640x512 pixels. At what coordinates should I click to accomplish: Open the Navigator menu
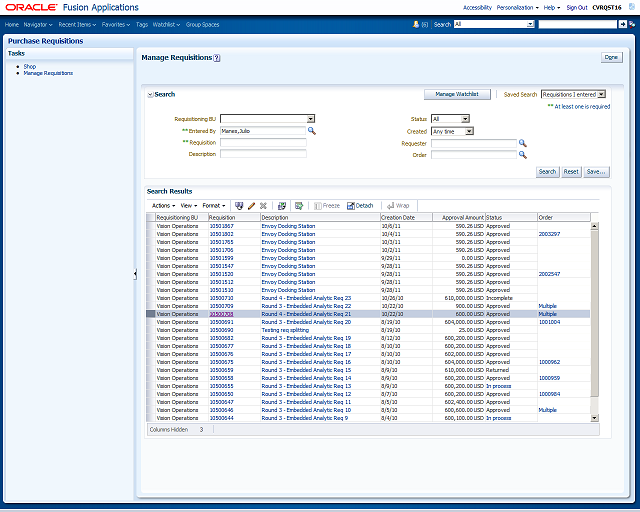(x=38, y=24)
